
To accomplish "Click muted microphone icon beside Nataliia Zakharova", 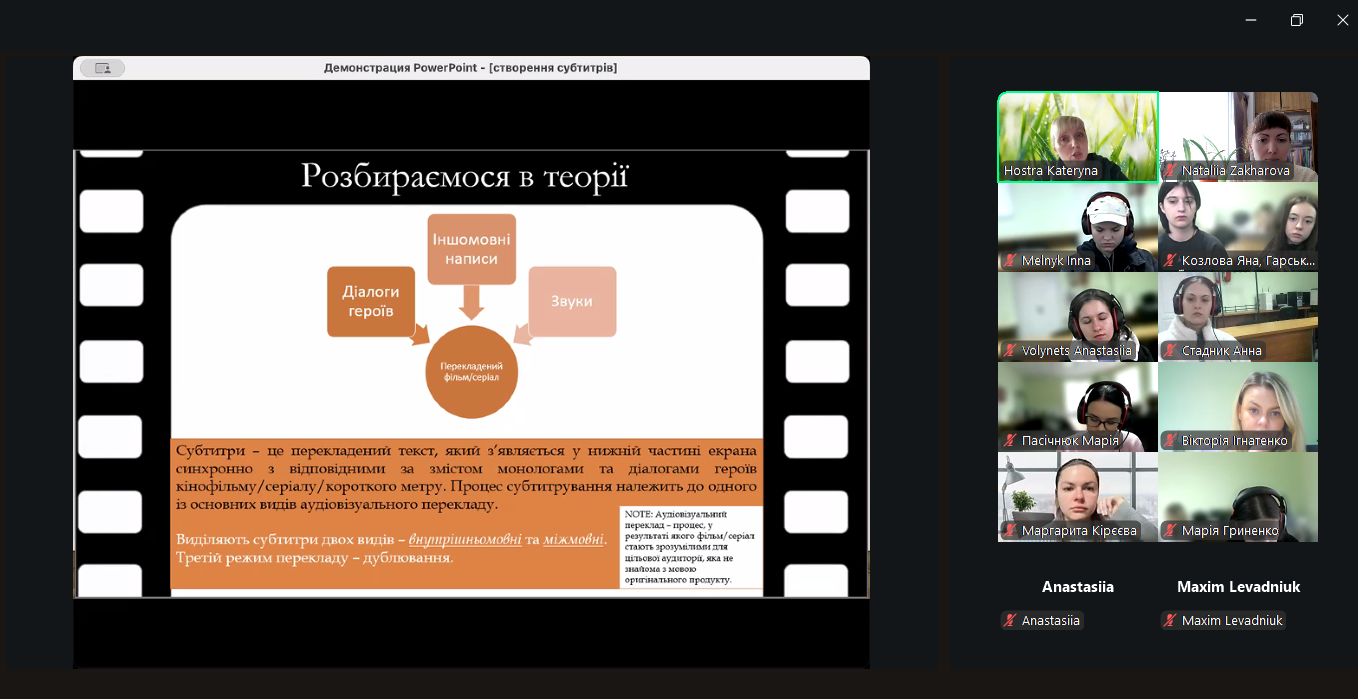I will 1170,171.
